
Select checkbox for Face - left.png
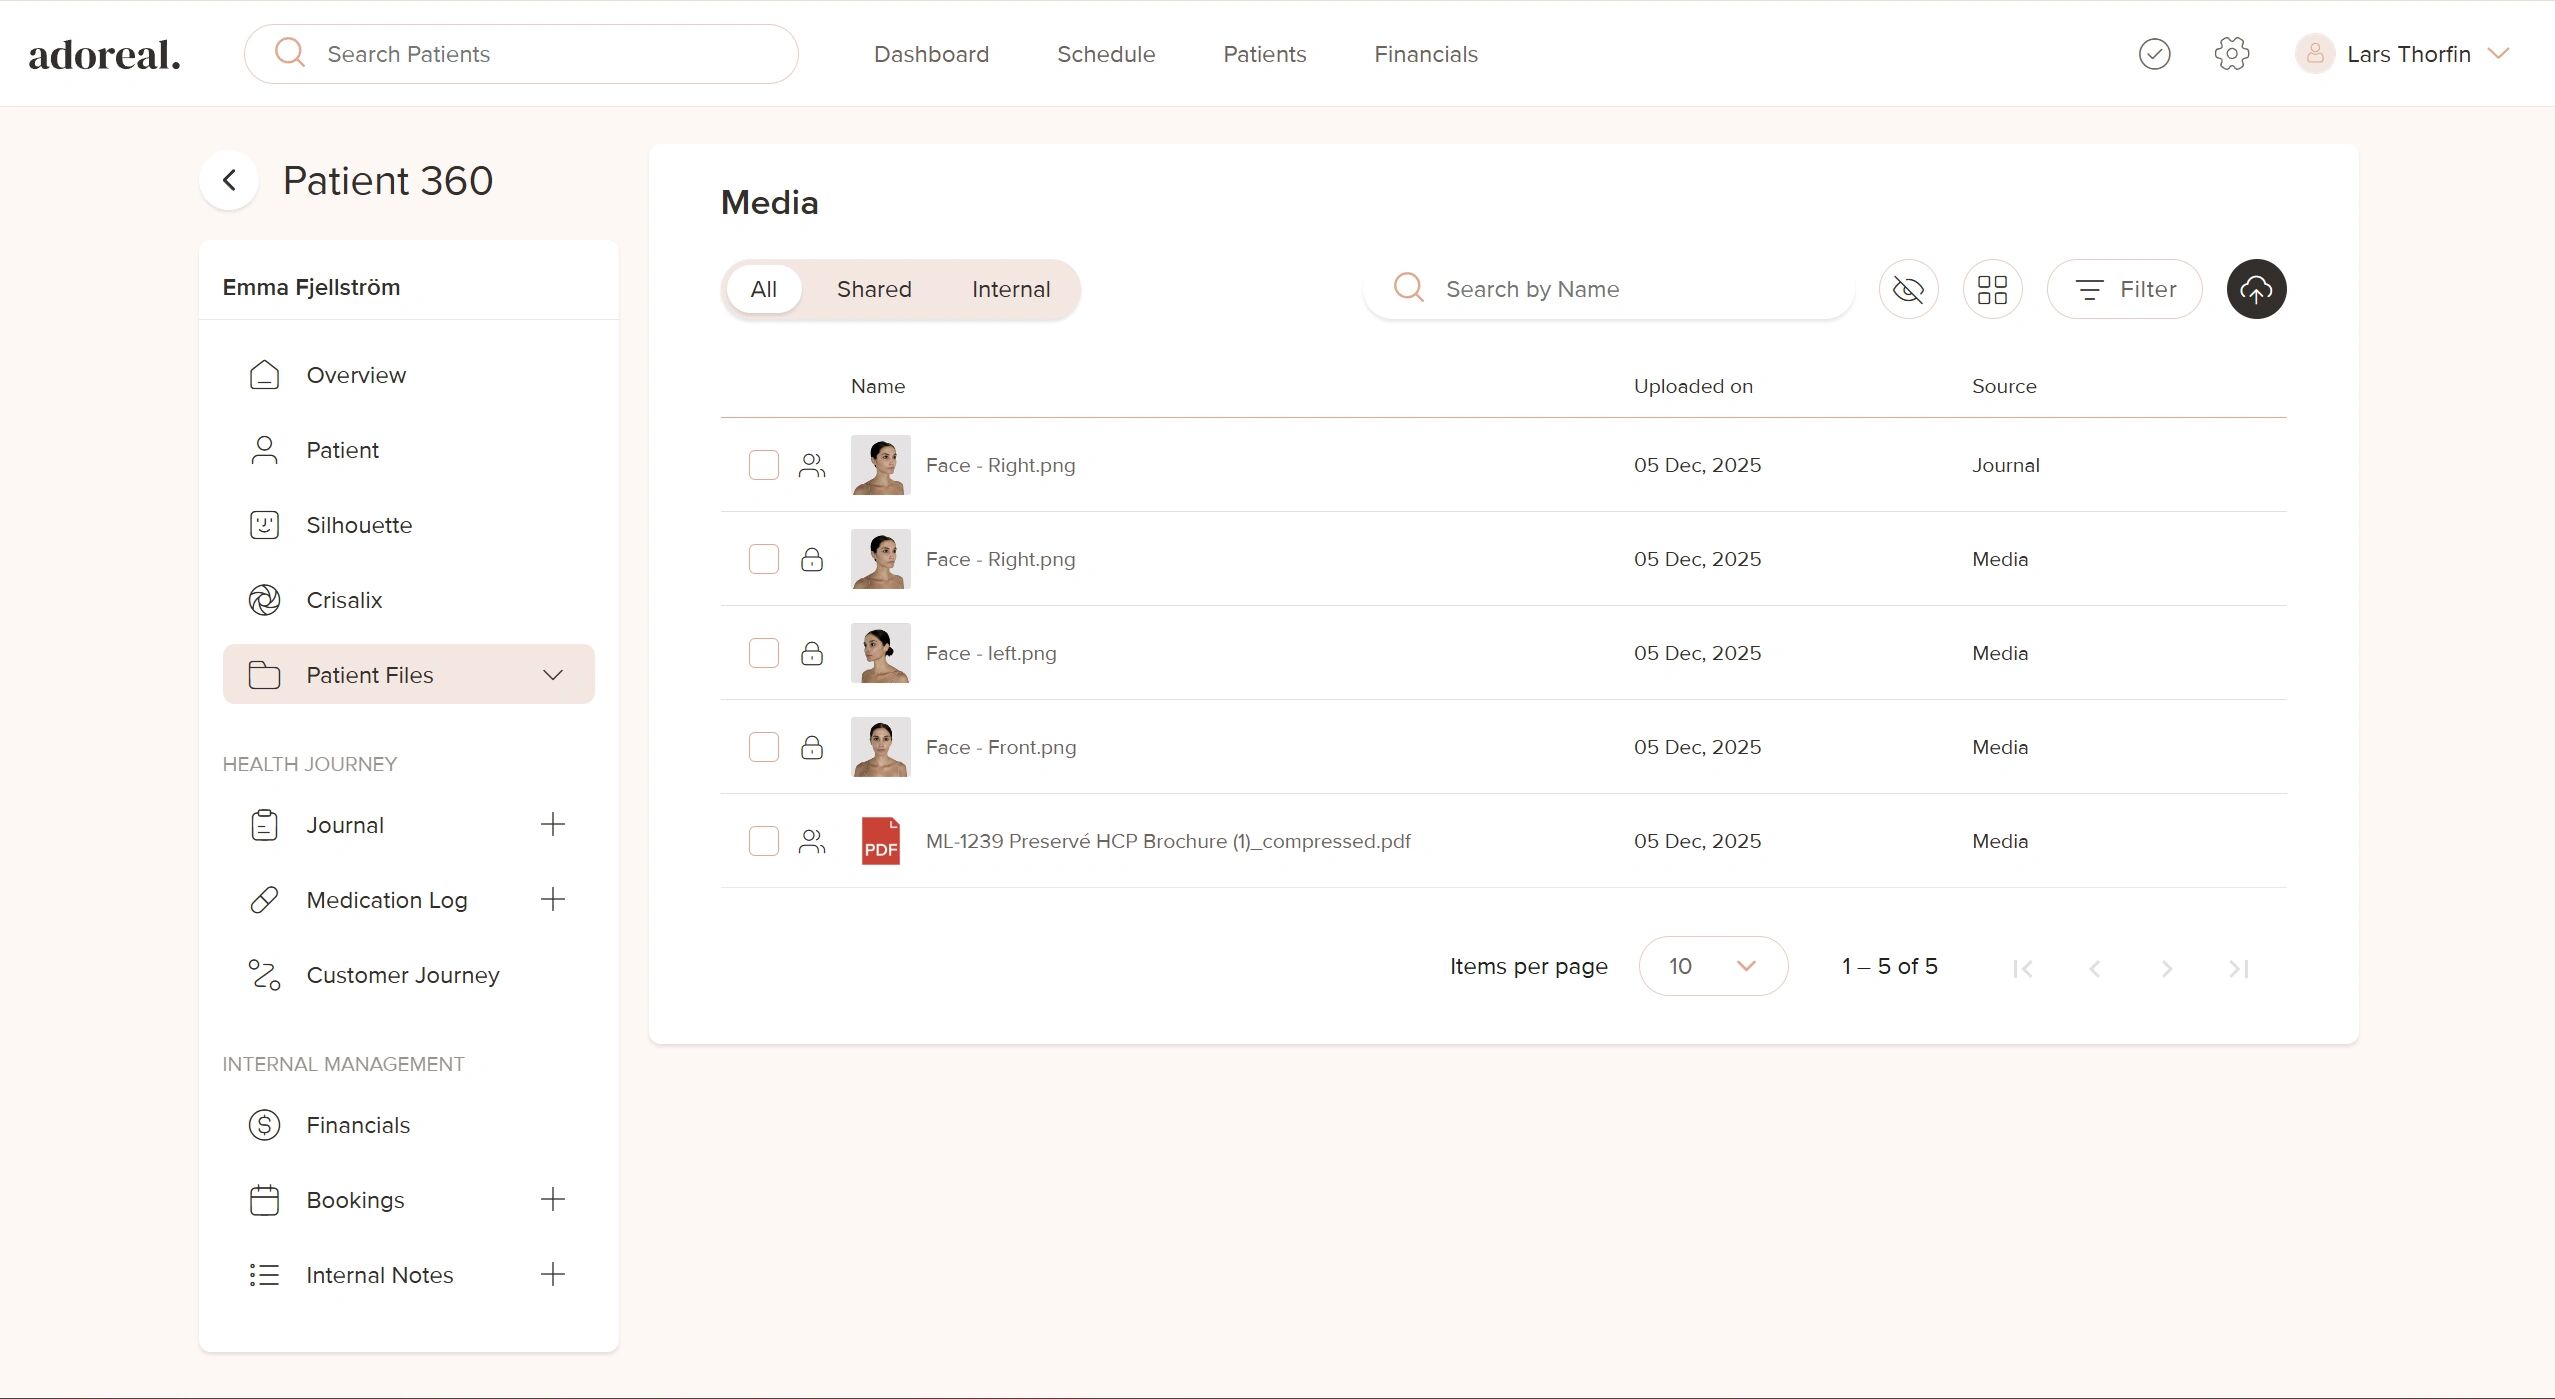[764, 653]
